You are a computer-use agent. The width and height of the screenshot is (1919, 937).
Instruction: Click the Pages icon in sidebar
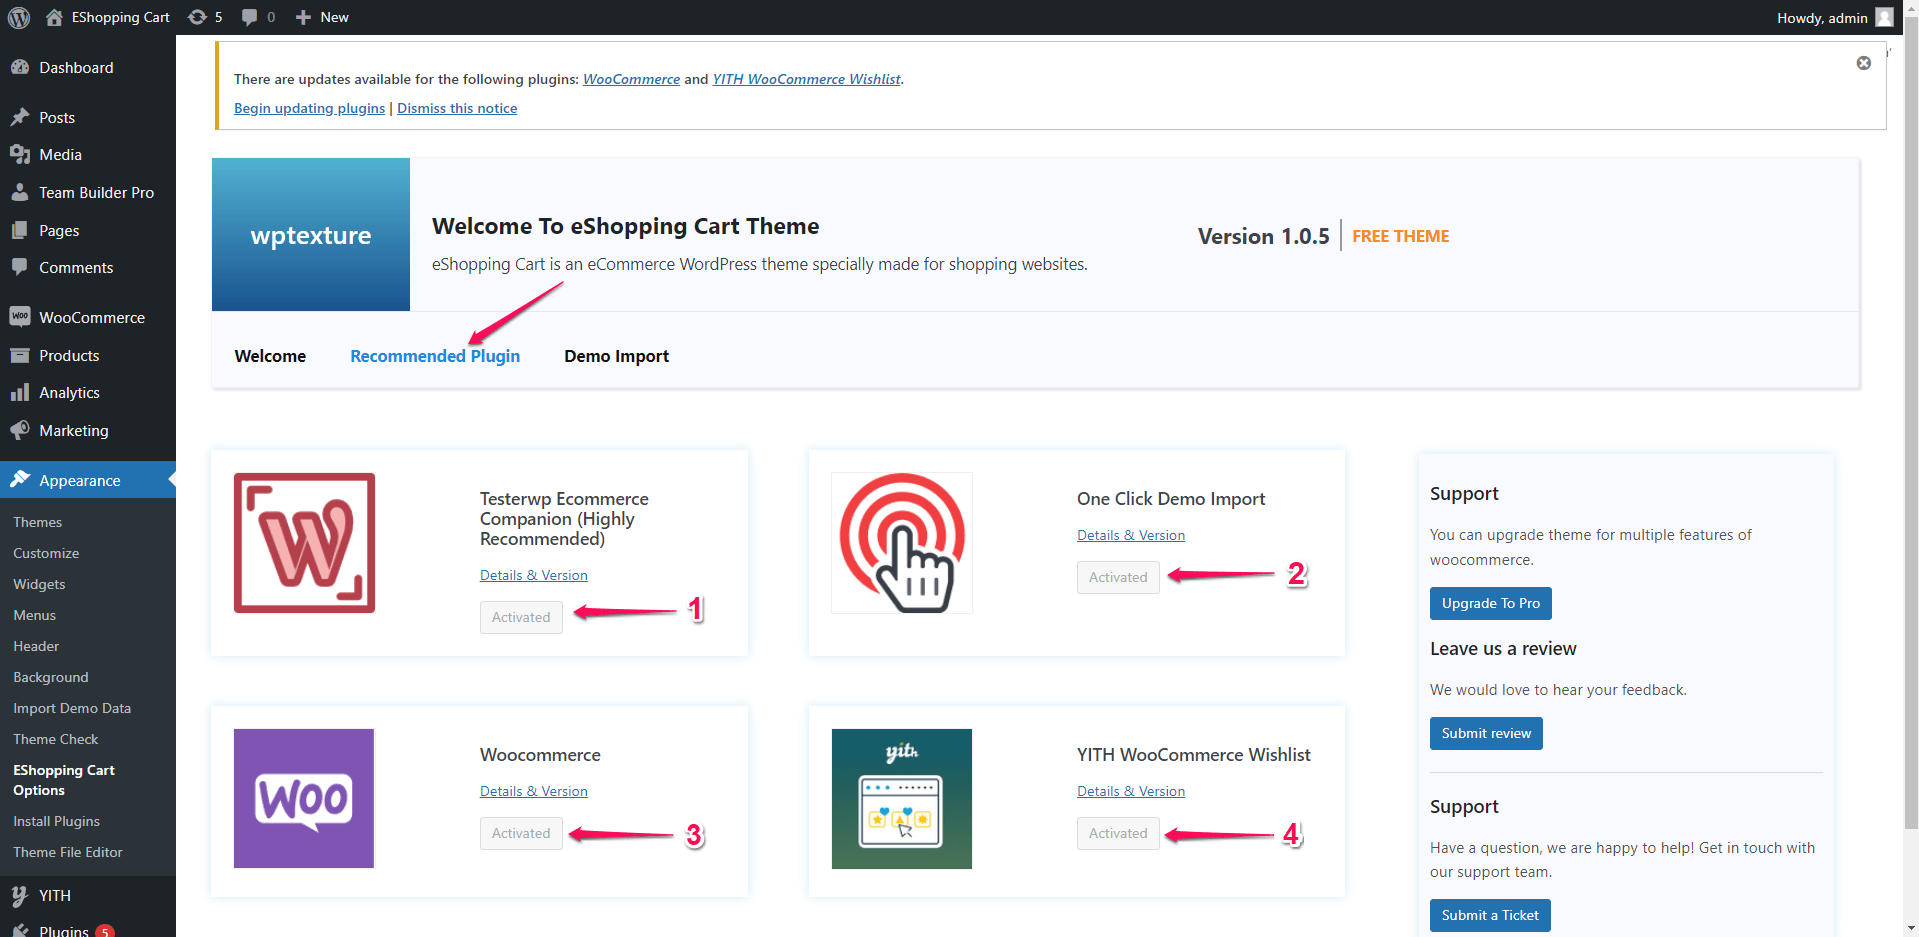(19, 230)
